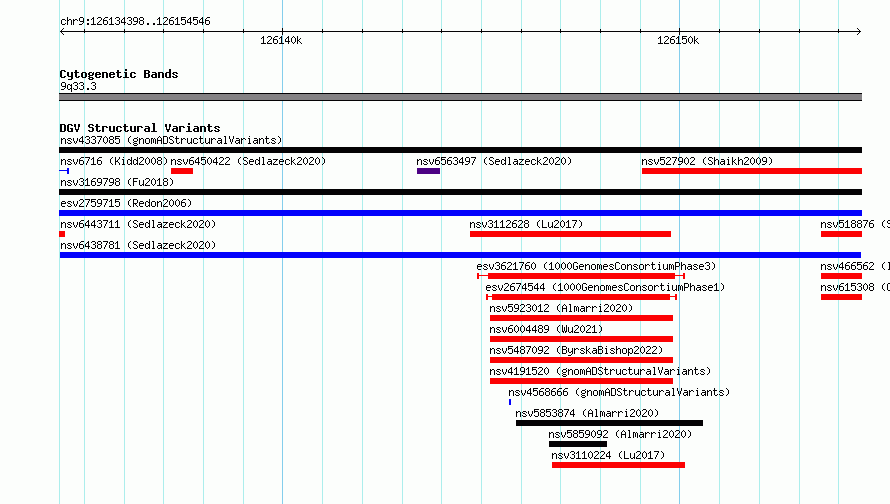Select the red bar under nsv466562
Image resolution: width=890 pixels, height=504 pixels.
click(x=841, y=276)
